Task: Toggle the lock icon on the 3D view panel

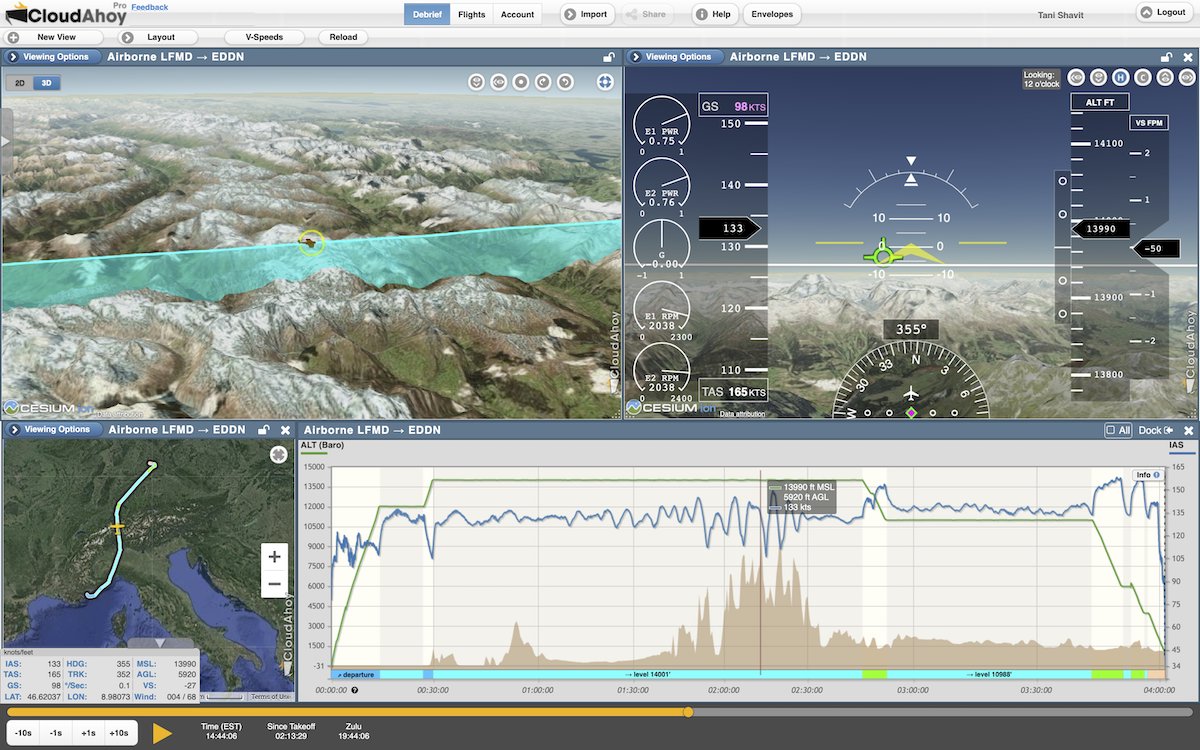Action: 608,58
